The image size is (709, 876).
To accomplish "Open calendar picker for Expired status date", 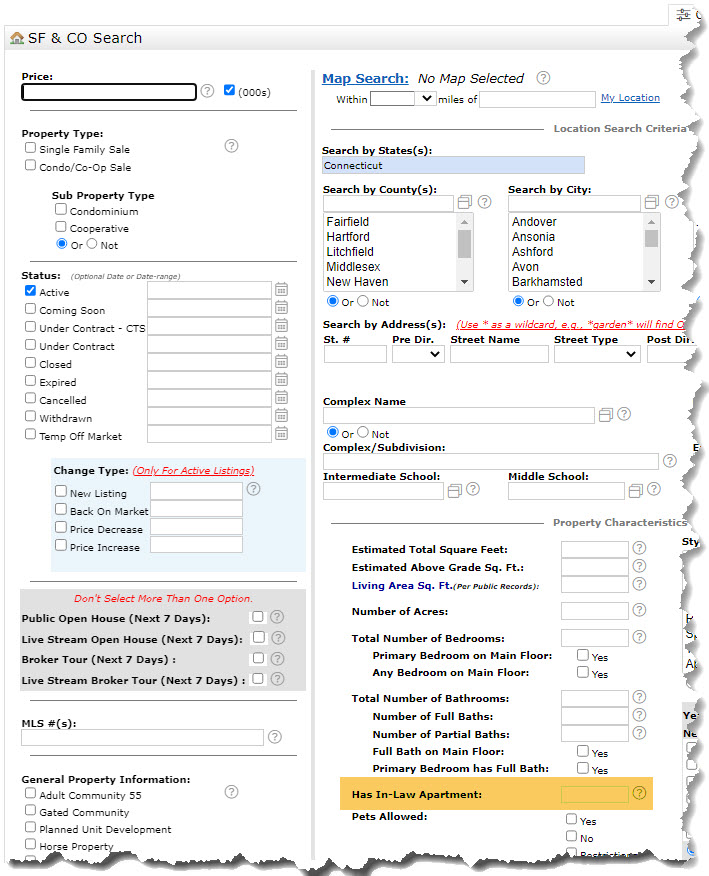I will point(282,380).
